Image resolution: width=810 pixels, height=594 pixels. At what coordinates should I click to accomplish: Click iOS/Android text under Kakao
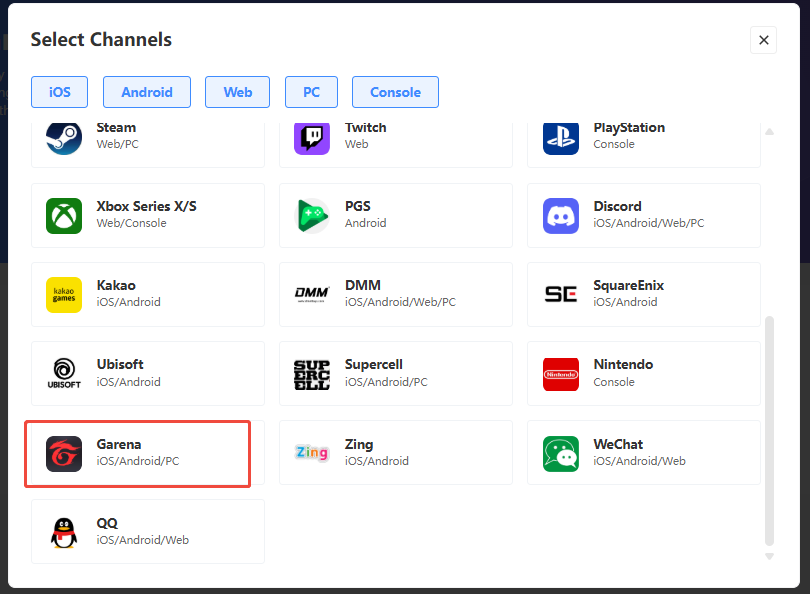click(129, 302)
